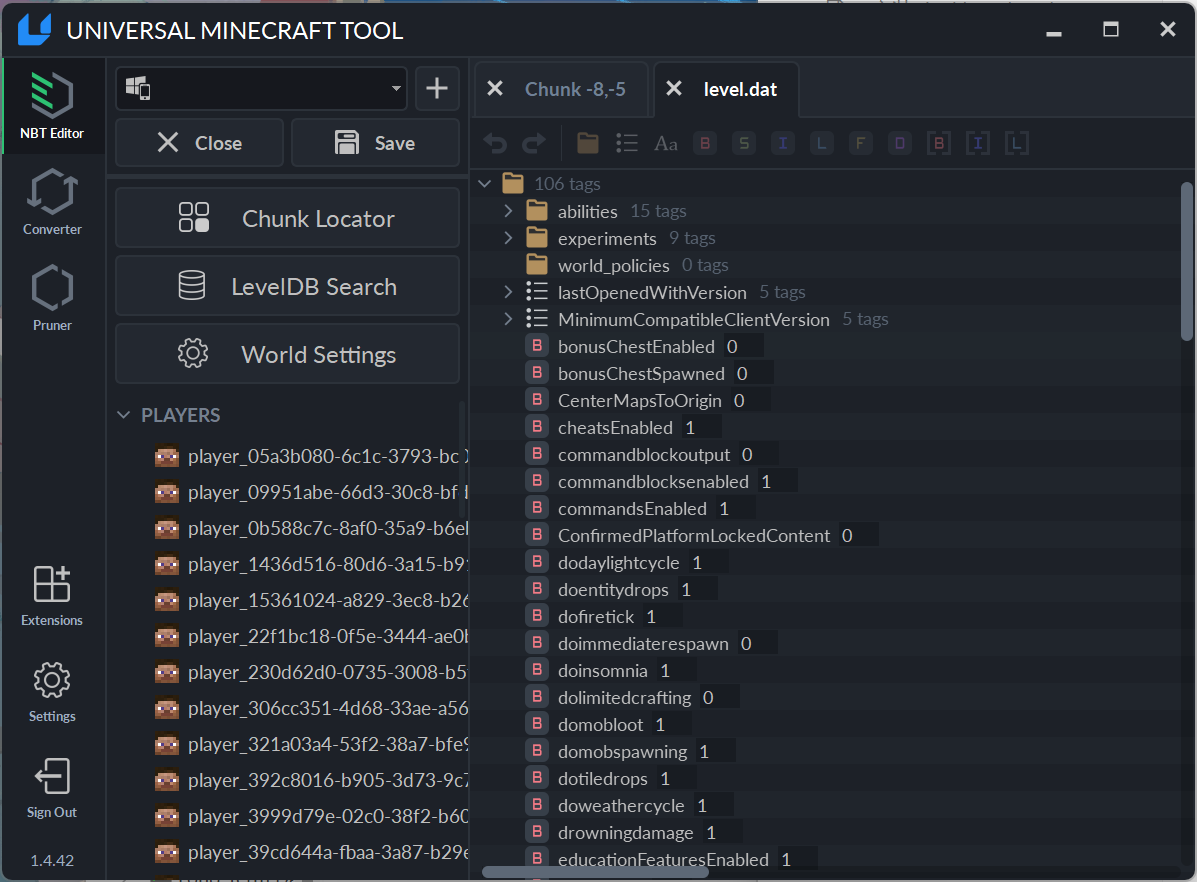Select player_15361024-a829-3ec8-b26 entry
This screenshot has height=882, width=1197.
(311, 601)
